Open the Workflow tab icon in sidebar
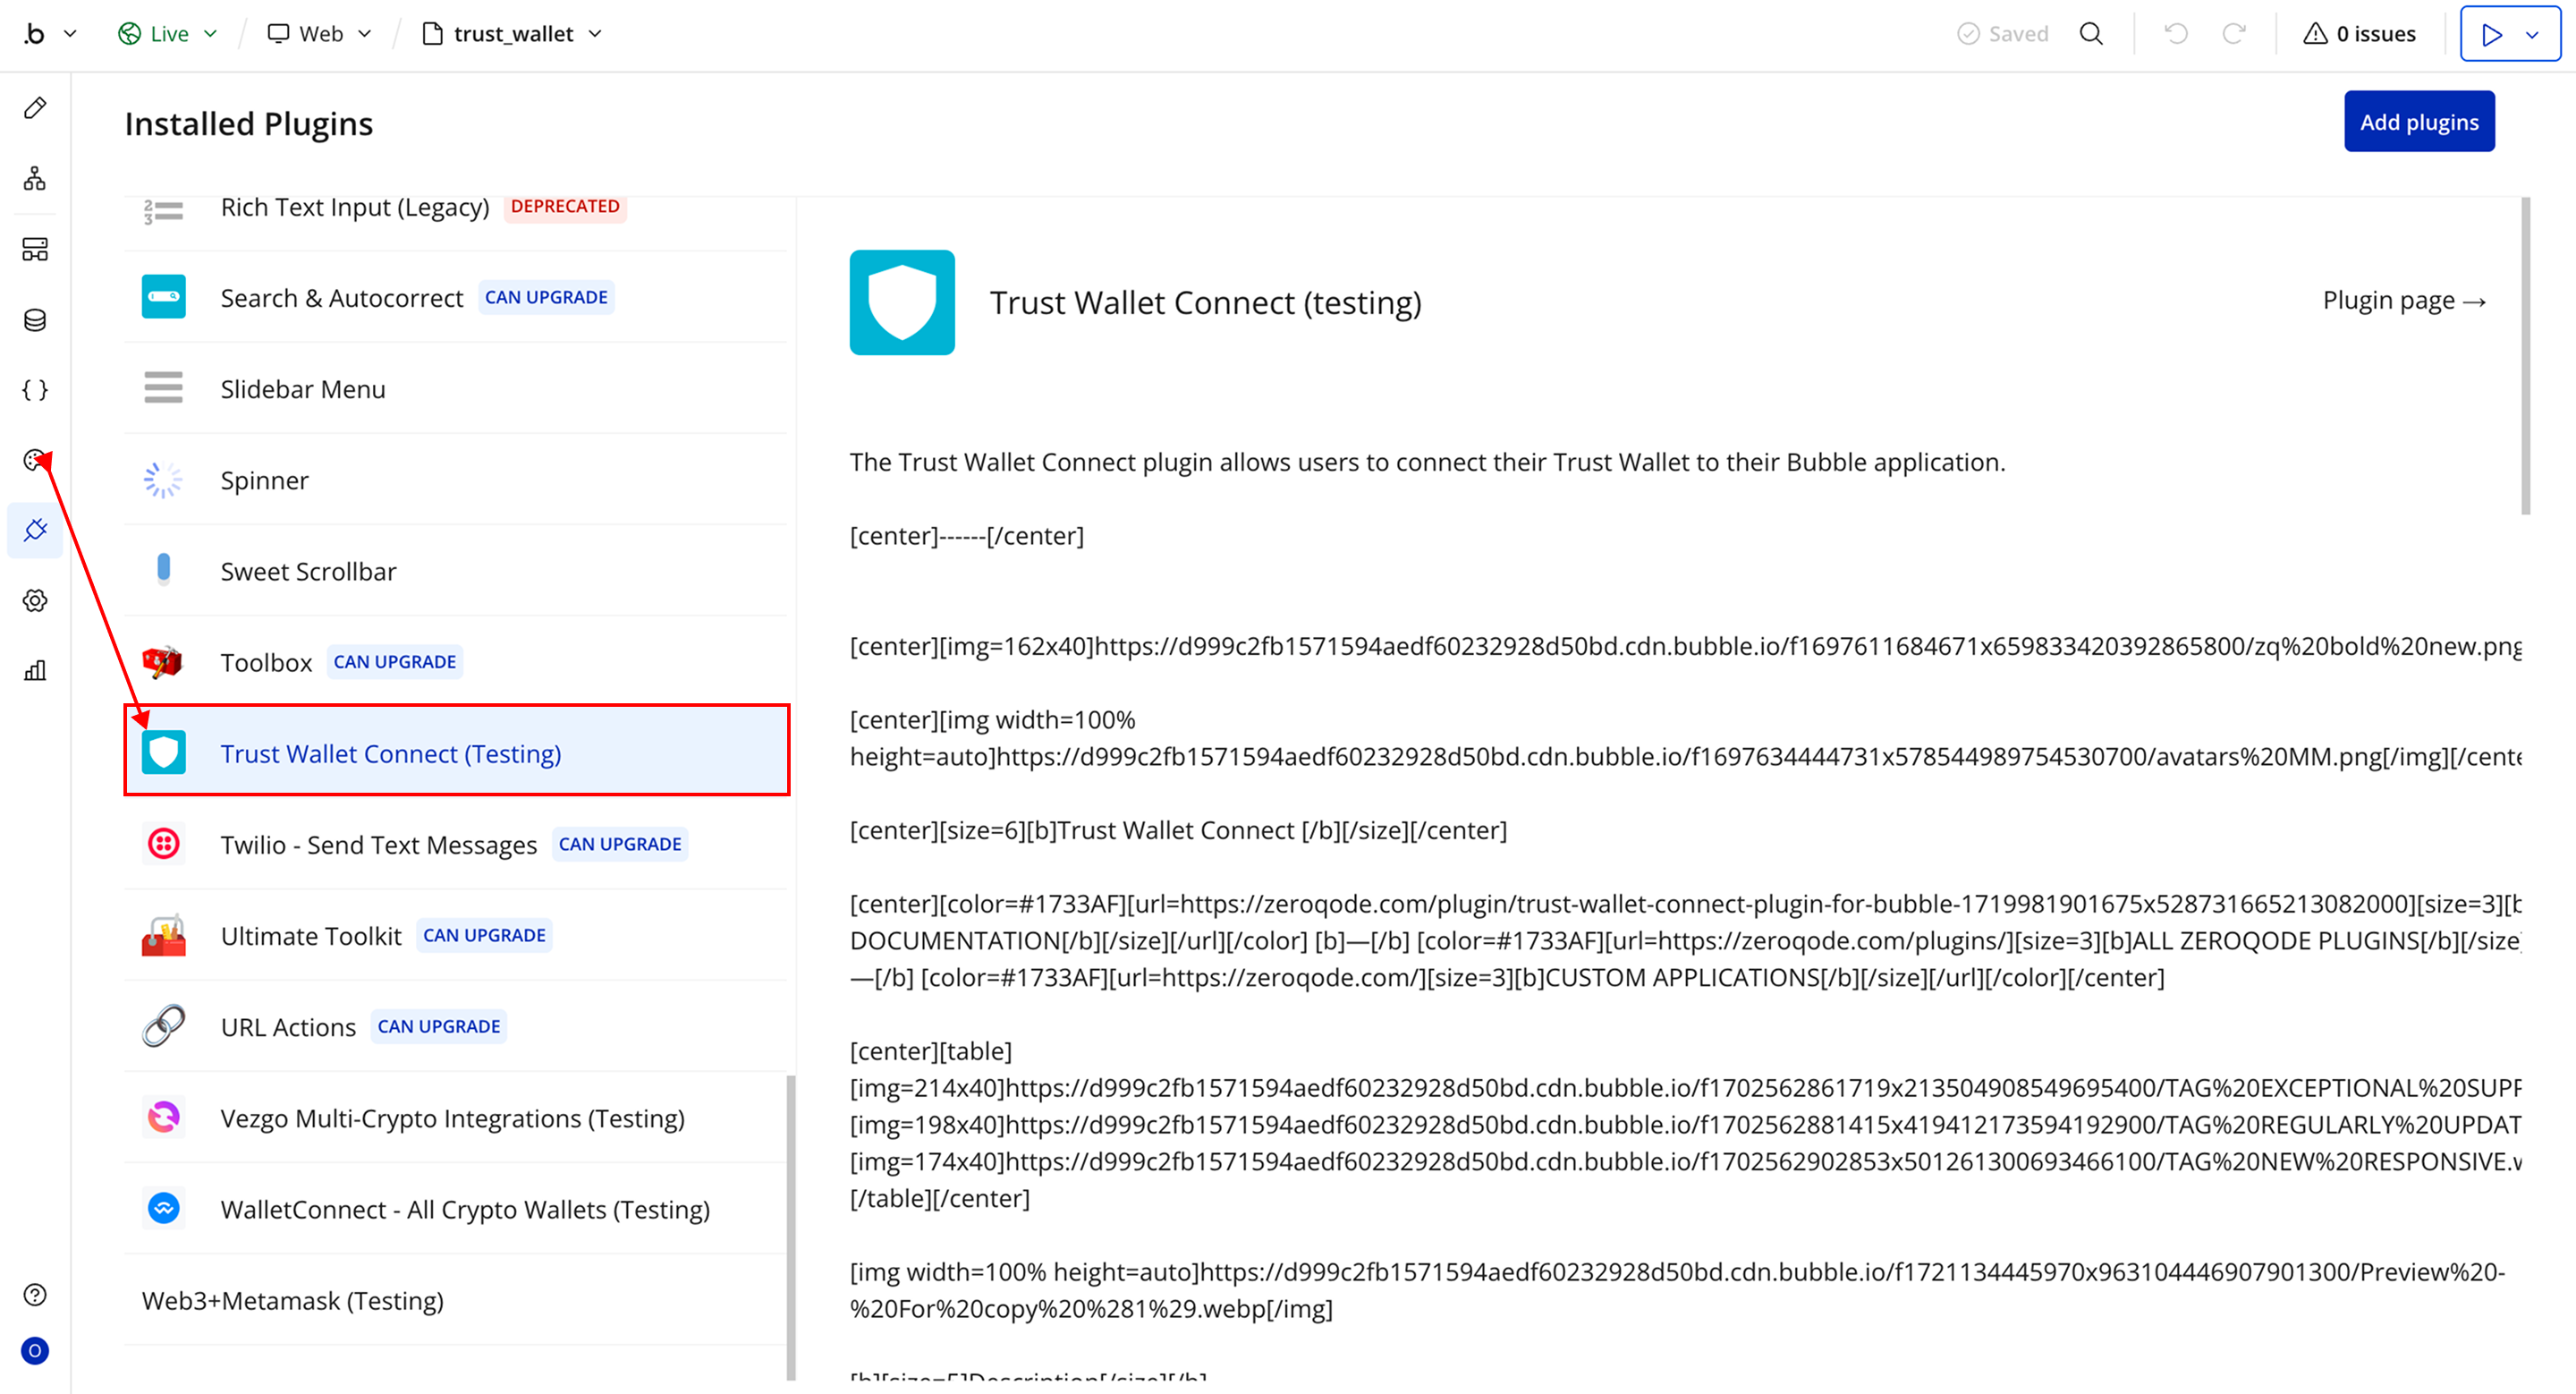The width and height of the screenshot is (2576, 1394). point(35,179)
